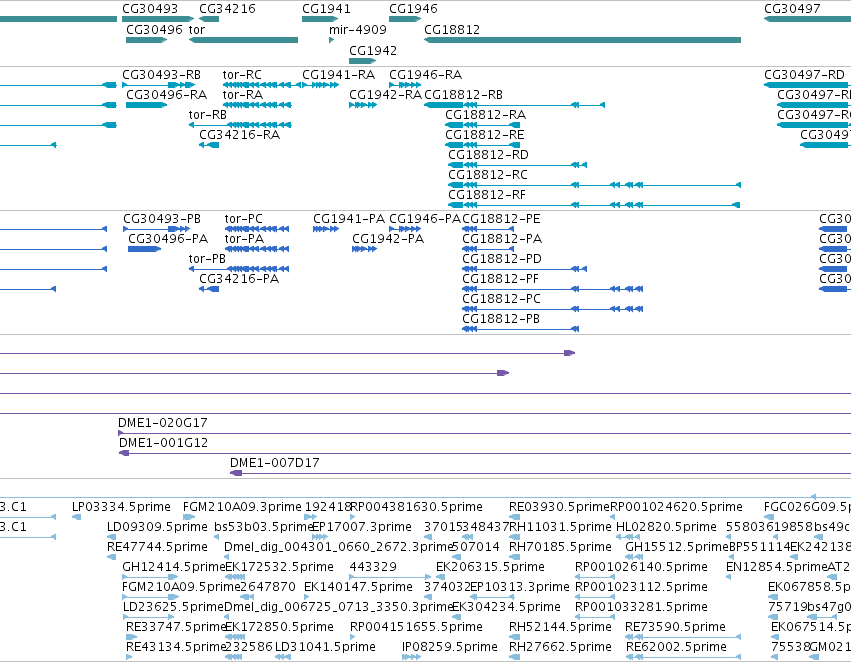Open the CG18812-PB protein label
The image size is (851, 662).
500,319
